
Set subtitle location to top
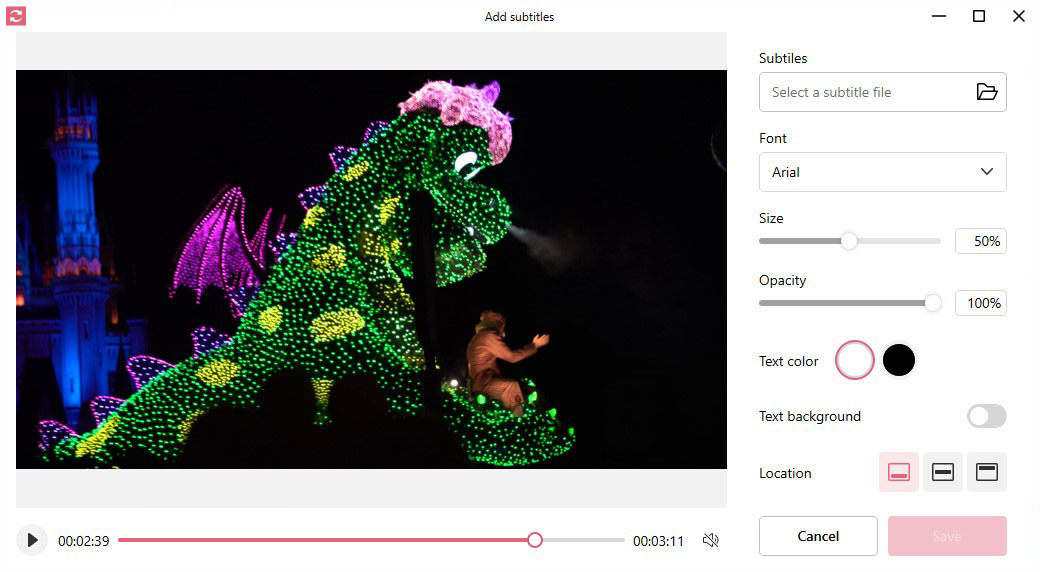[x=986, y=472]
